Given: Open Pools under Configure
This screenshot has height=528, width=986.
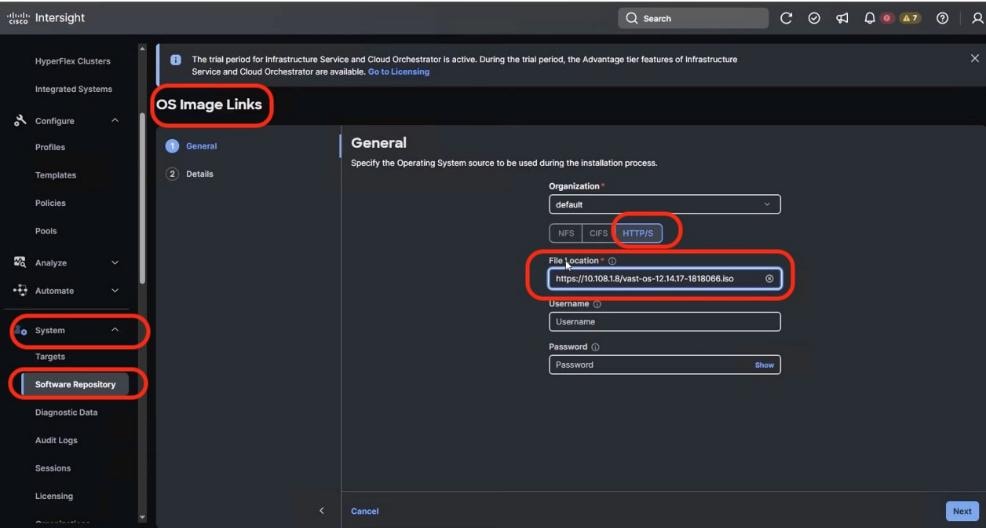Looking at the screenshot, I should click(x=46, y=231).
